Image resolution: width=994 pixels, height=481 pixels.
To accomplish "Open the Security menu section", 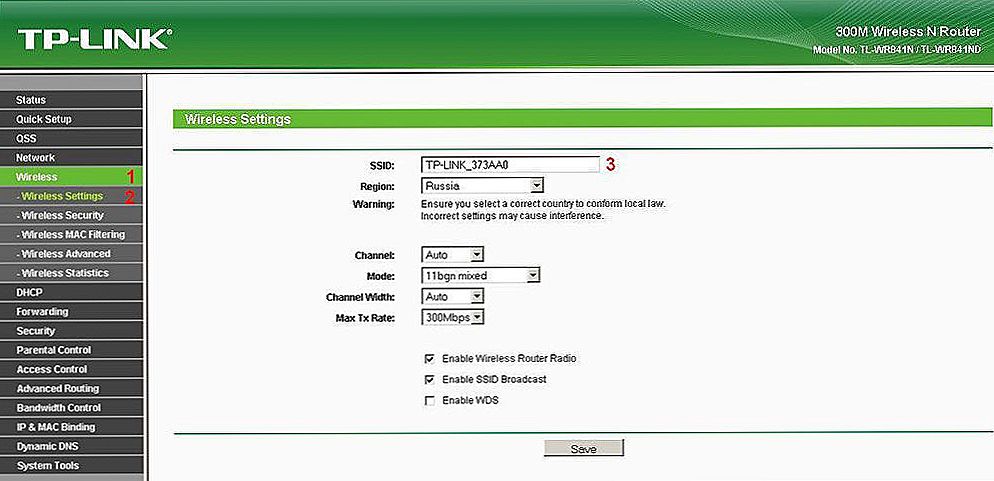I will coord(71,331).
